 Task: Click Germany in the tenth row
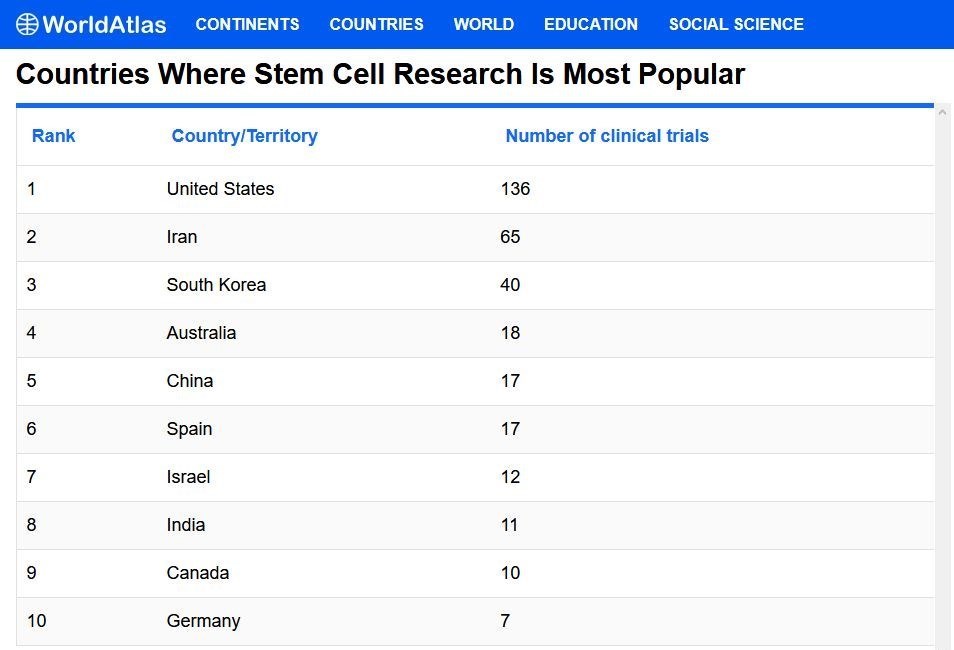[203, 621]
